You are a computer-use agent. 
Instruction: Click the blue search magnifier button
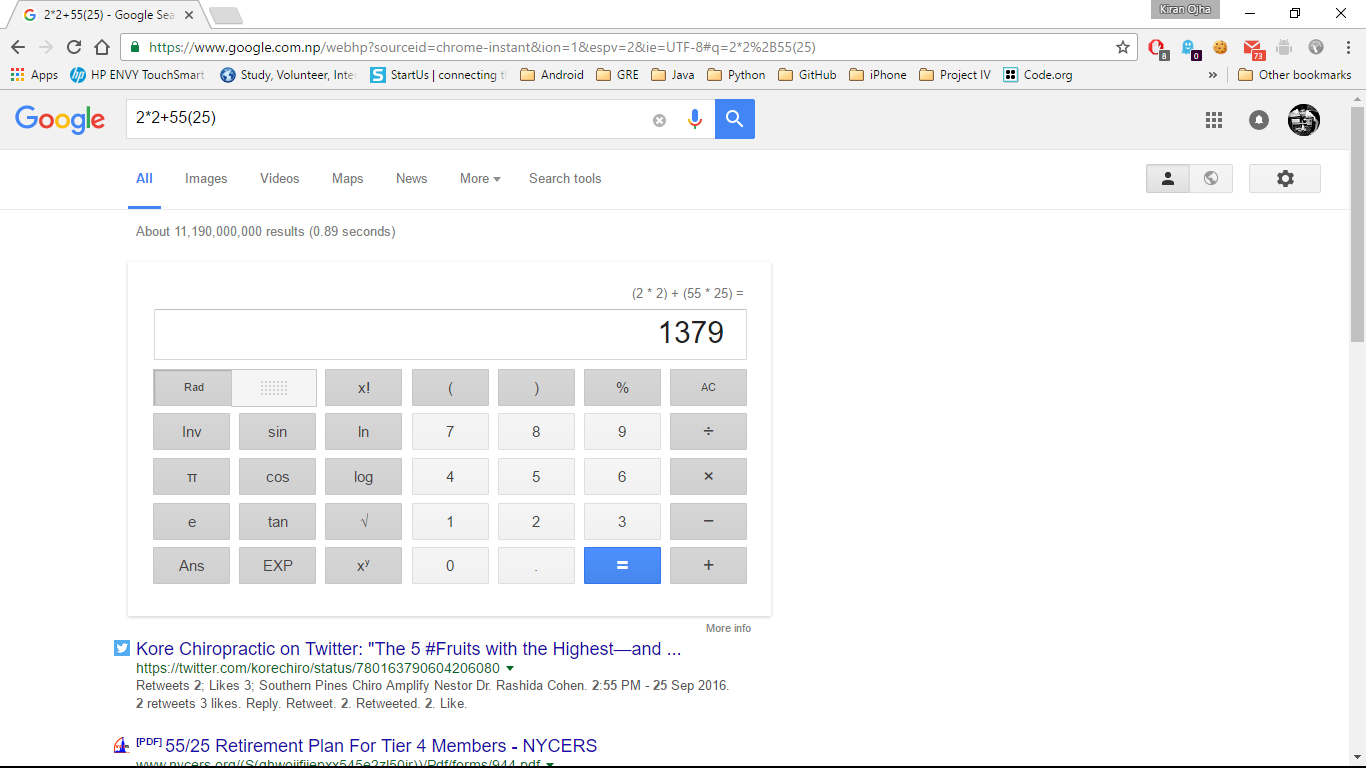pos(735,119)
